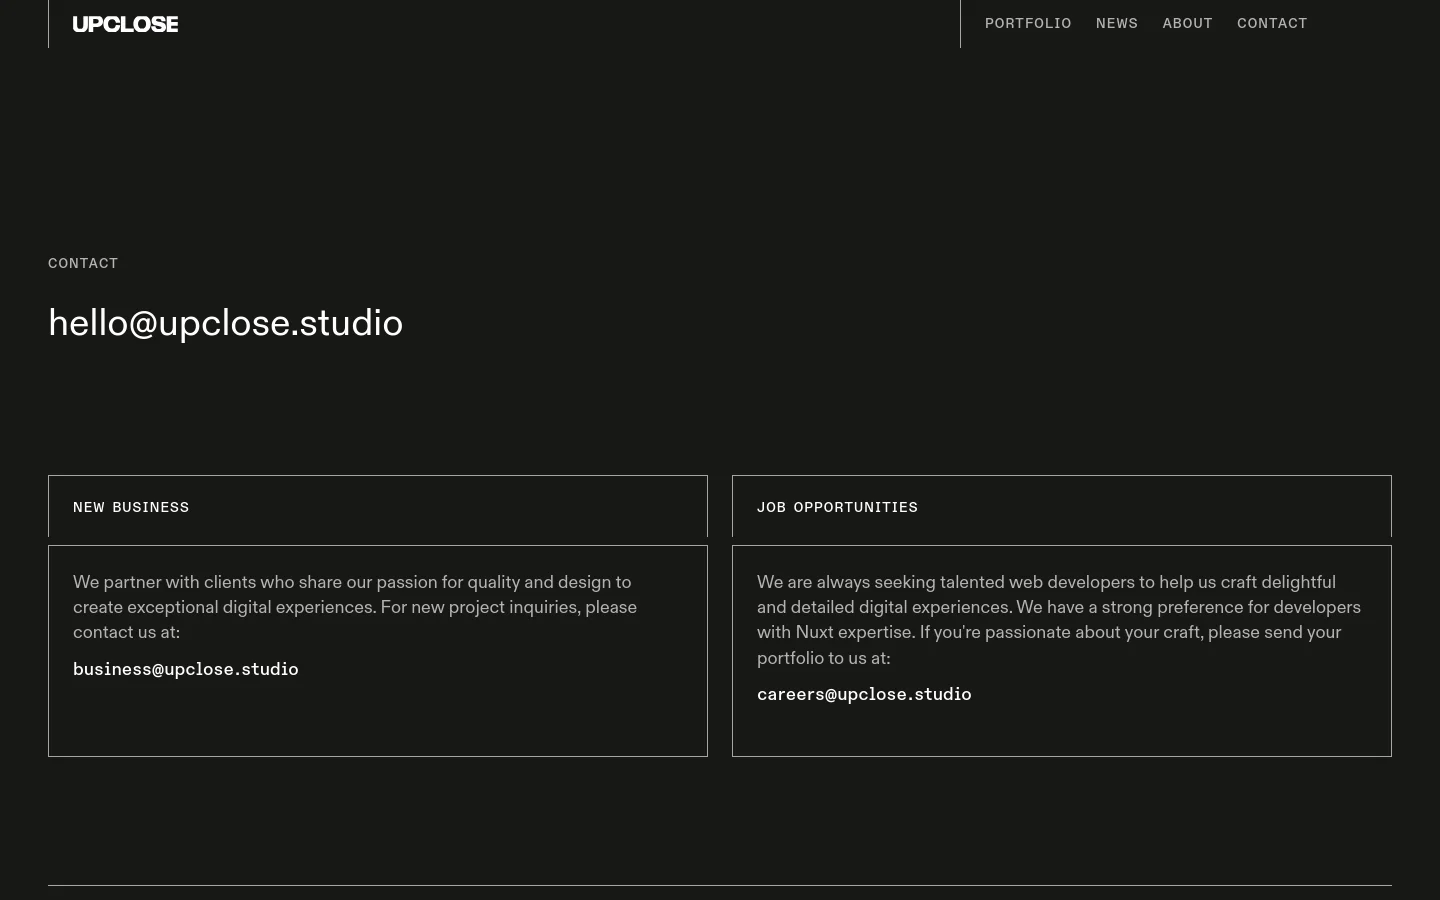Click the Job Opportunities card heading
1440x900 pixels.
pos(837,507)
